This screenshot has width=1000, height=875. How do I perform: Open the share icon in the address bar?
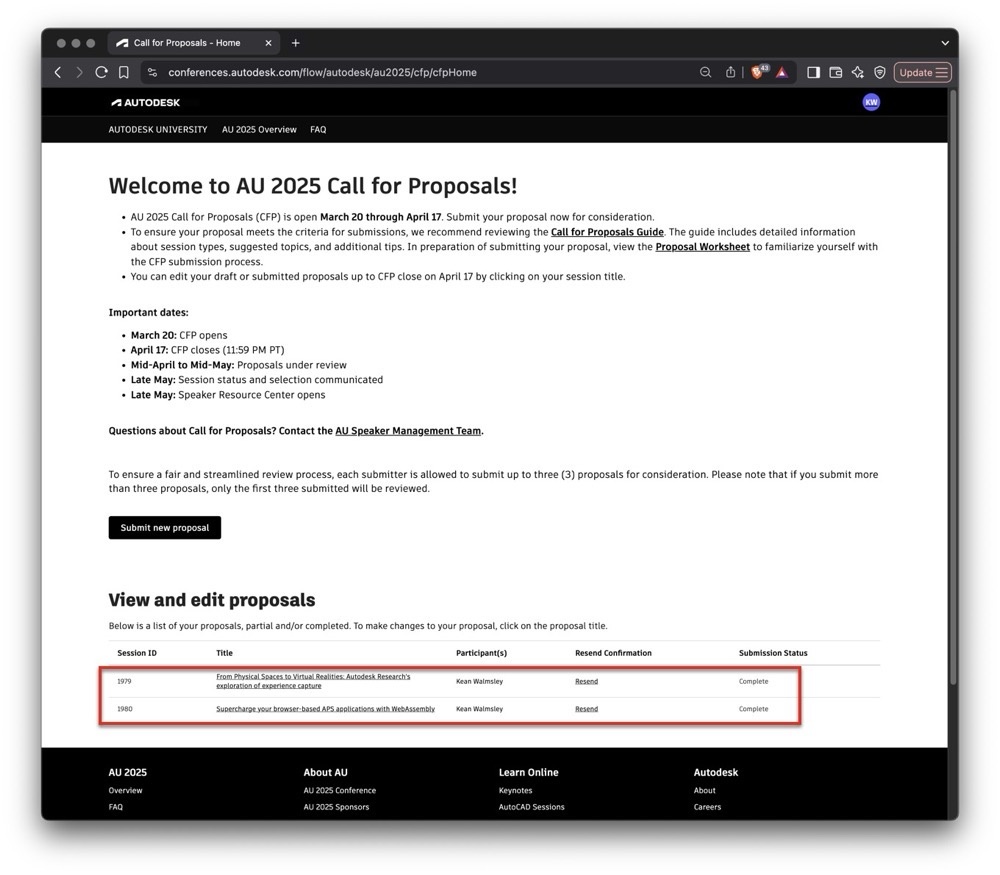730,72
